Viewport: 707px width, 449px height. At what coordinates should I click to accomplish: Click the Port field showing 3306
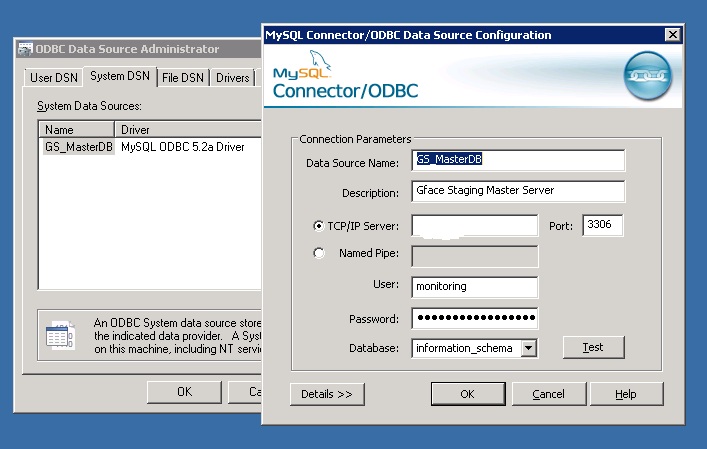click(x=603, y=225)
